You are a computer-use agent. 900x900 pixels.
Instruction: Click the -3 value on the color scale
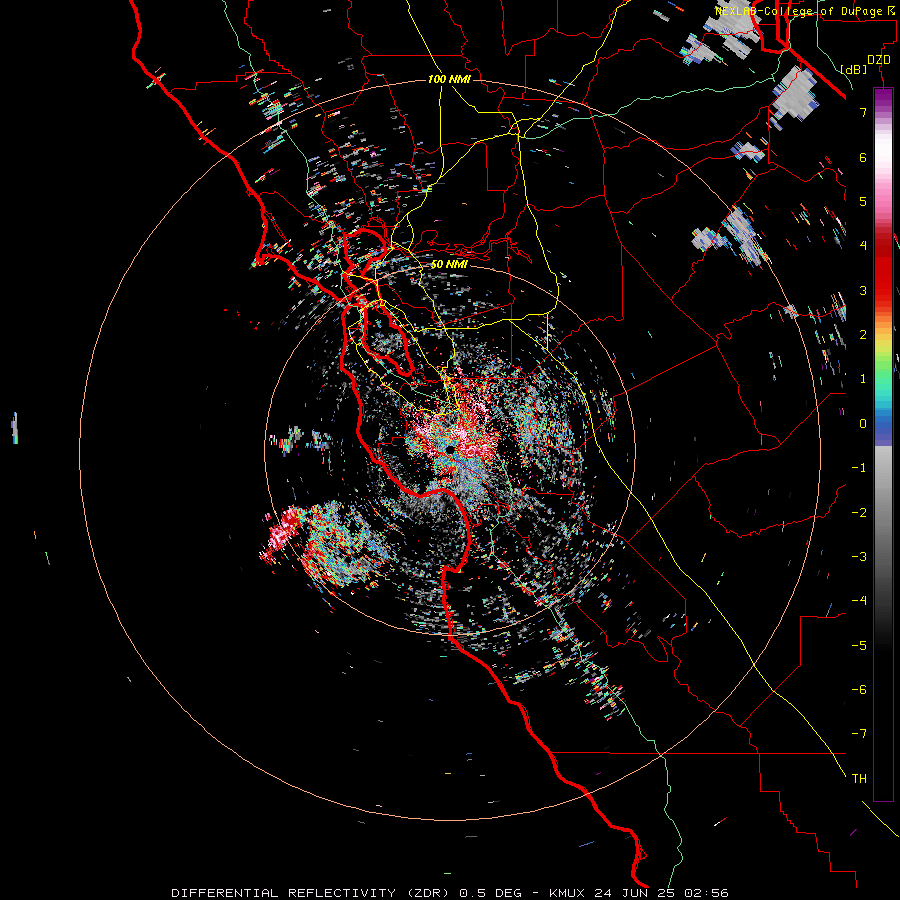pos(859,557)
